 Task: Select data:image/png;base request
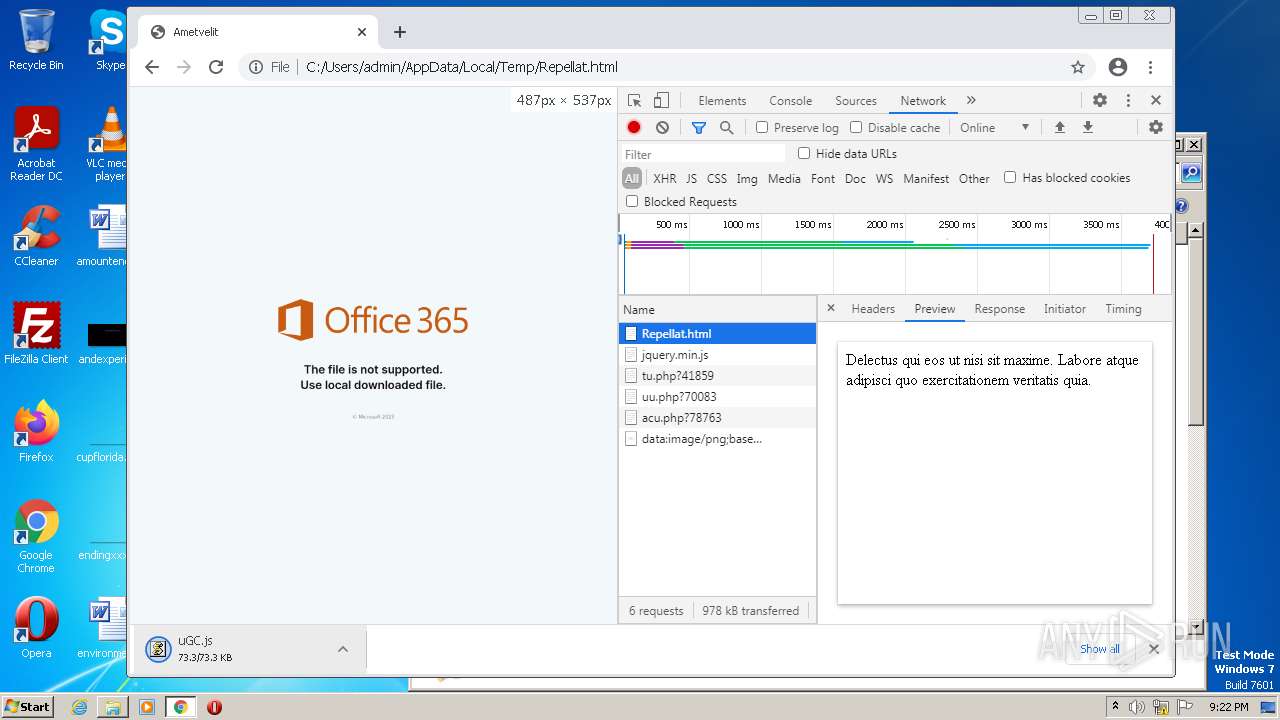(x=717, y=438)
